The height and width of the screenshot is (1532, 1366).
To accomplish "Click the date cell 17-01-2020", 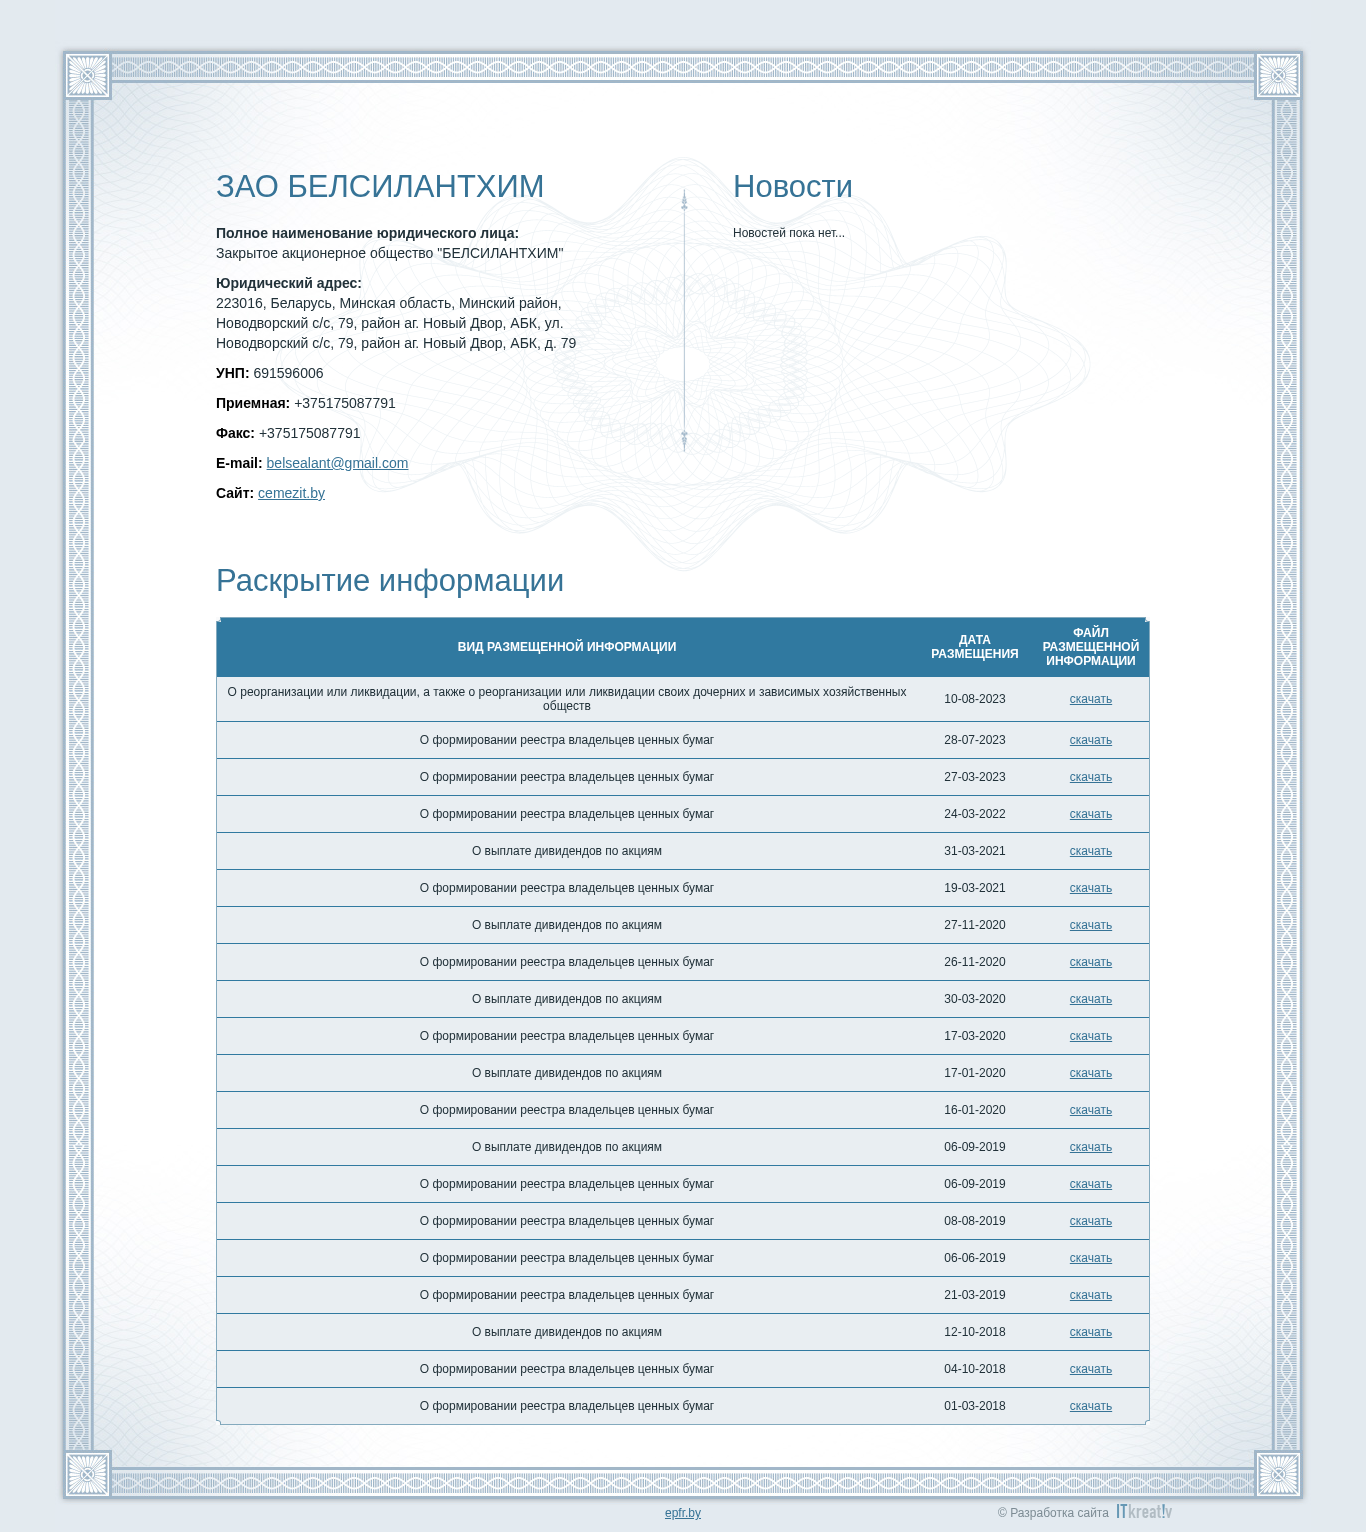I will point(975,1073).
